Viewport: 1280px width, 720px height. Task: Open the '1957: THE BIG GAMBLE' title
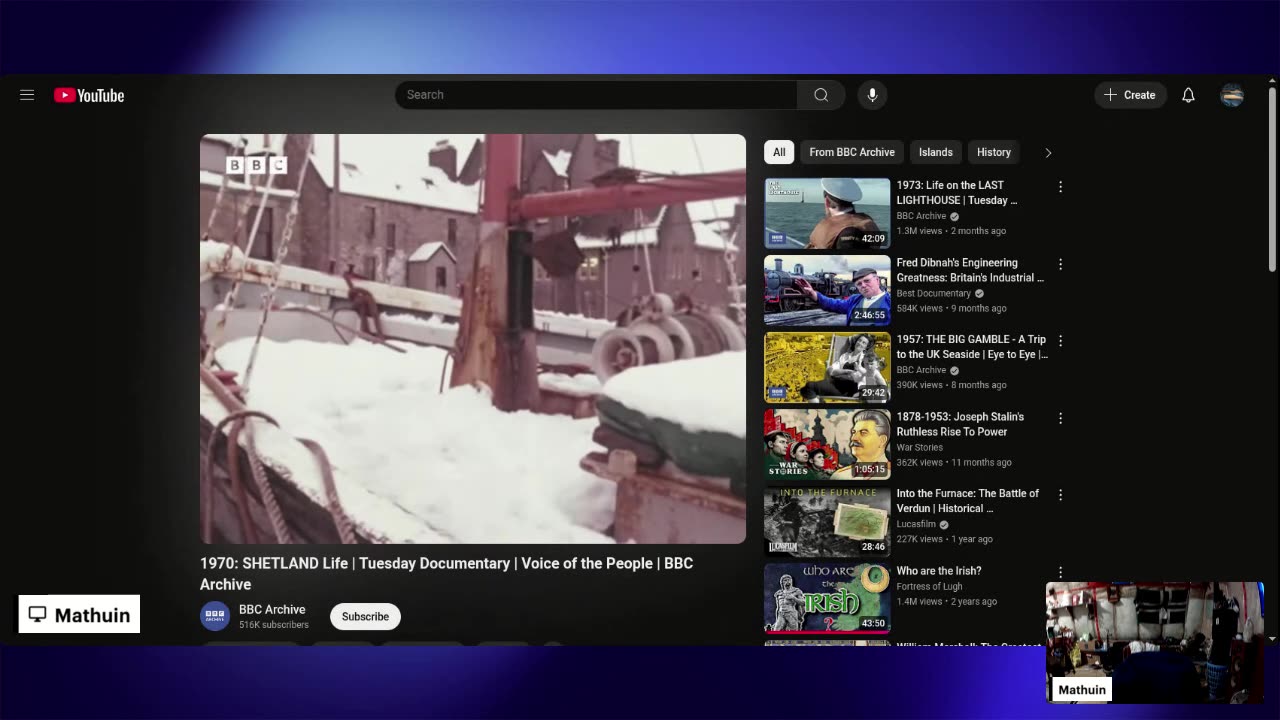(972, 347)
